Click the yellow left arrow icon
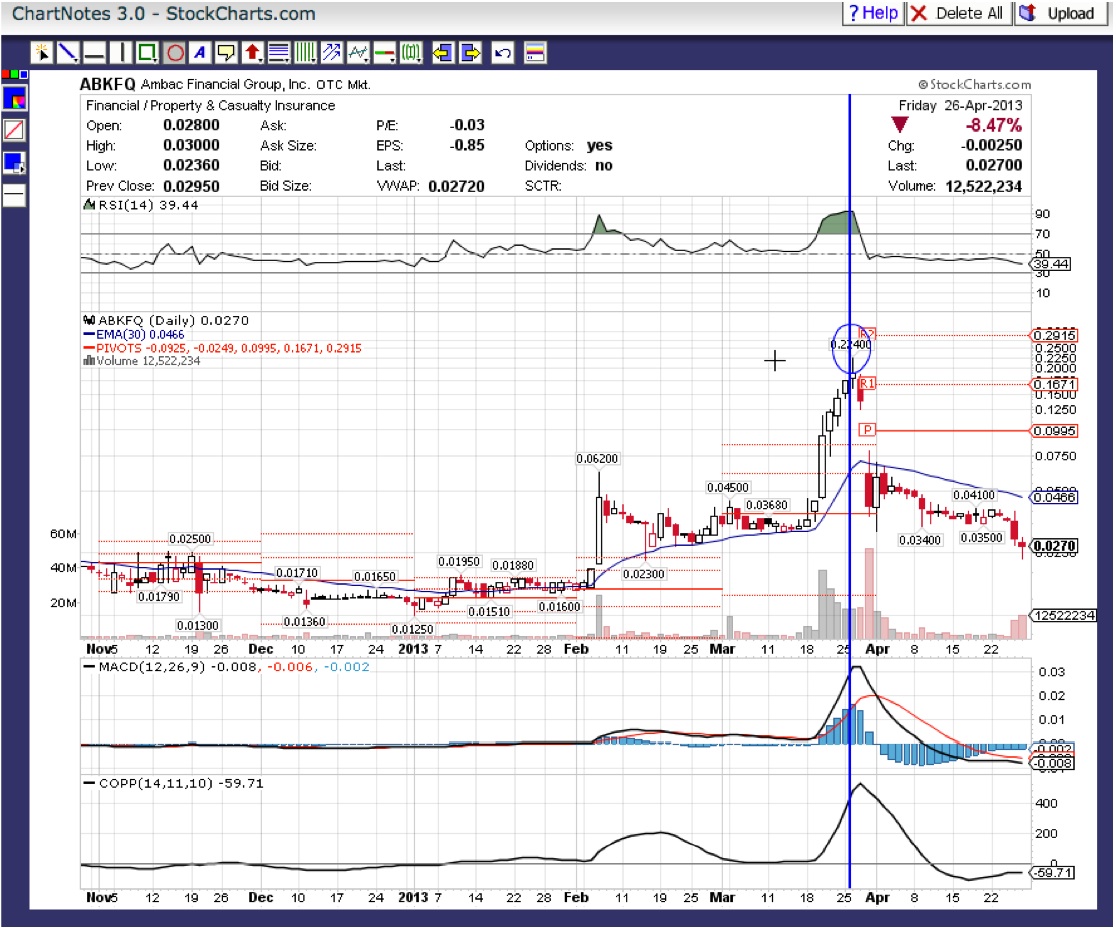The height and width of the screenshot is (928, 1116). tap(443, 53)
